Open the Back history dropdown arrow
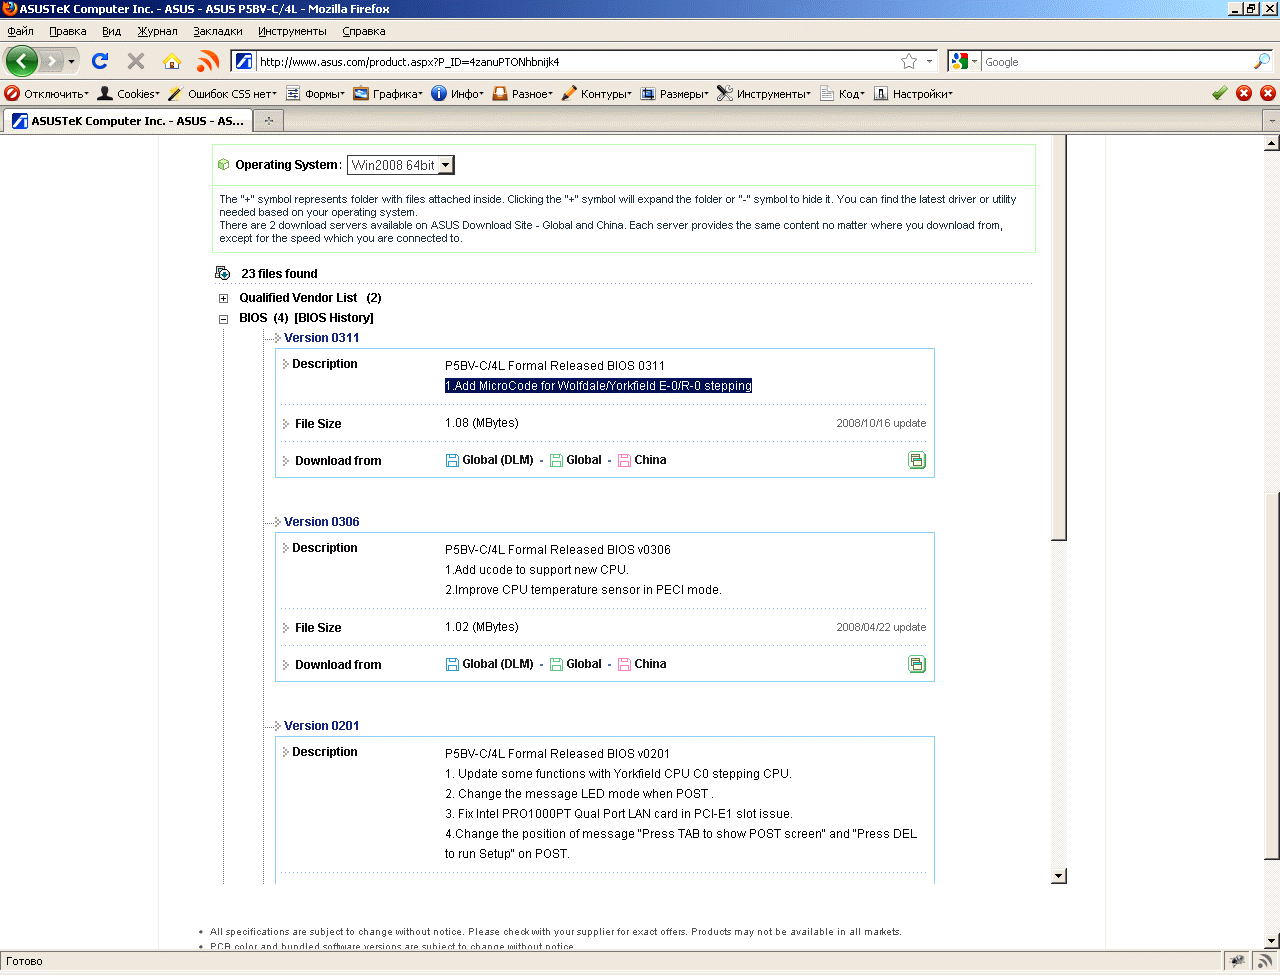 (x=71, y=62)
